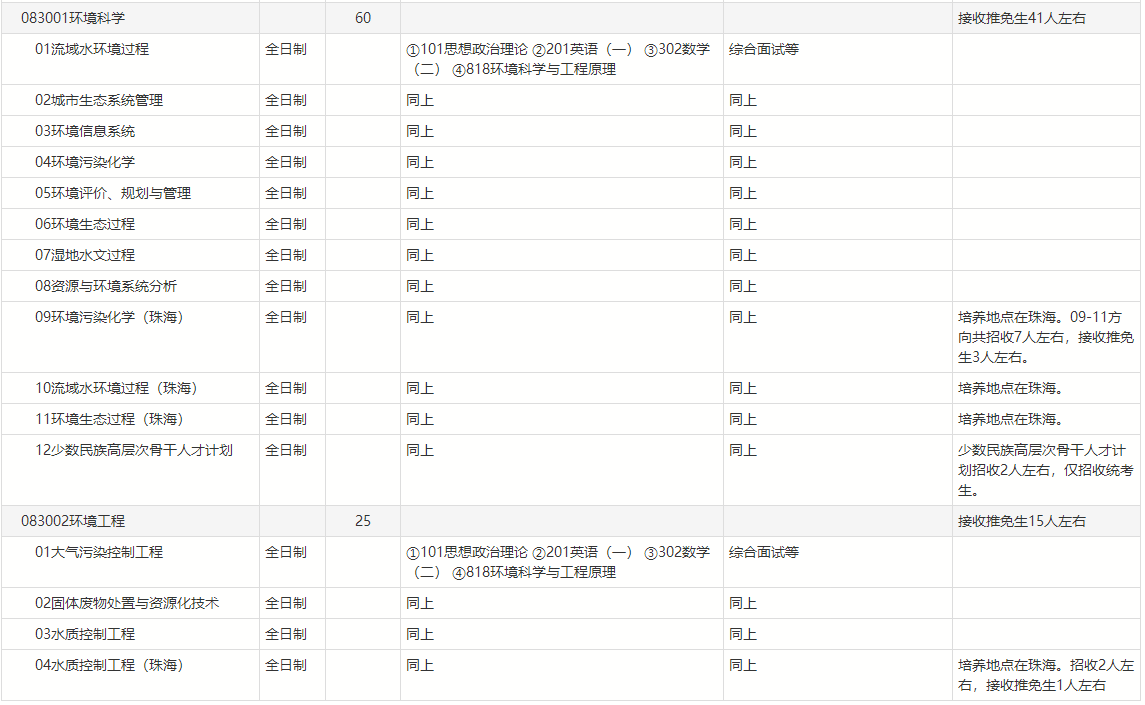This screenshot has width=1145, height=705.
Task: Choose the 03环境信息系统 row label
Action: [85, 131]
